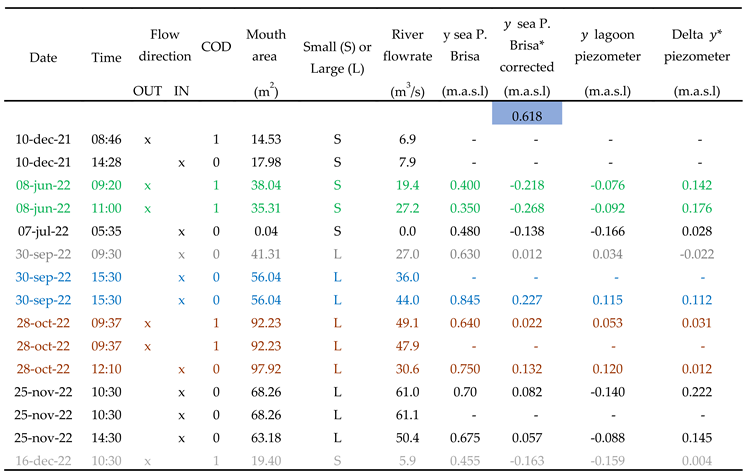Click the 08:46 time cell
The width and height of the screenshot is (745, 474).
tap(105, 139)
